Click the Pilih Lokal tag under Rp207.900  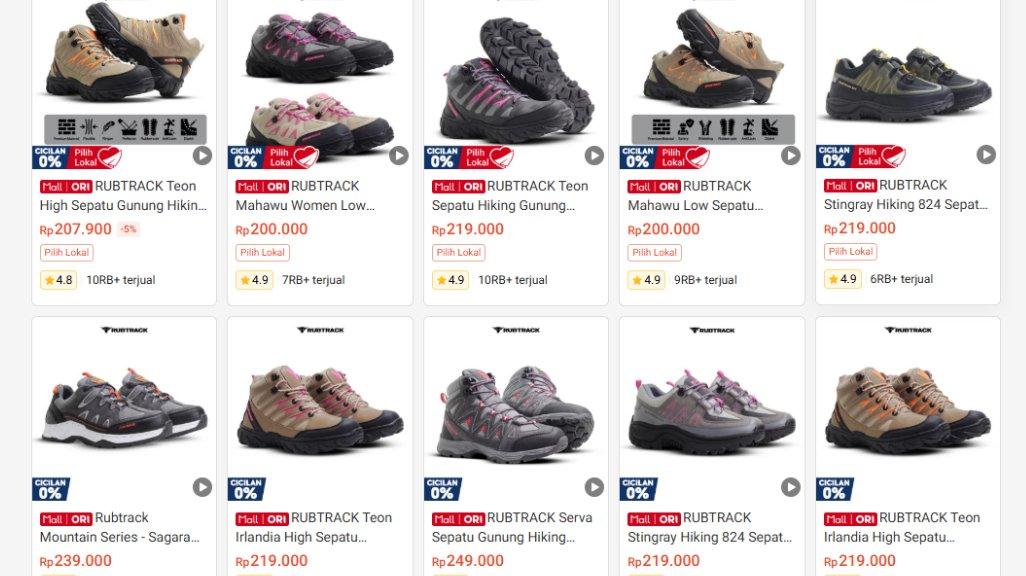(x=67, y=253)
